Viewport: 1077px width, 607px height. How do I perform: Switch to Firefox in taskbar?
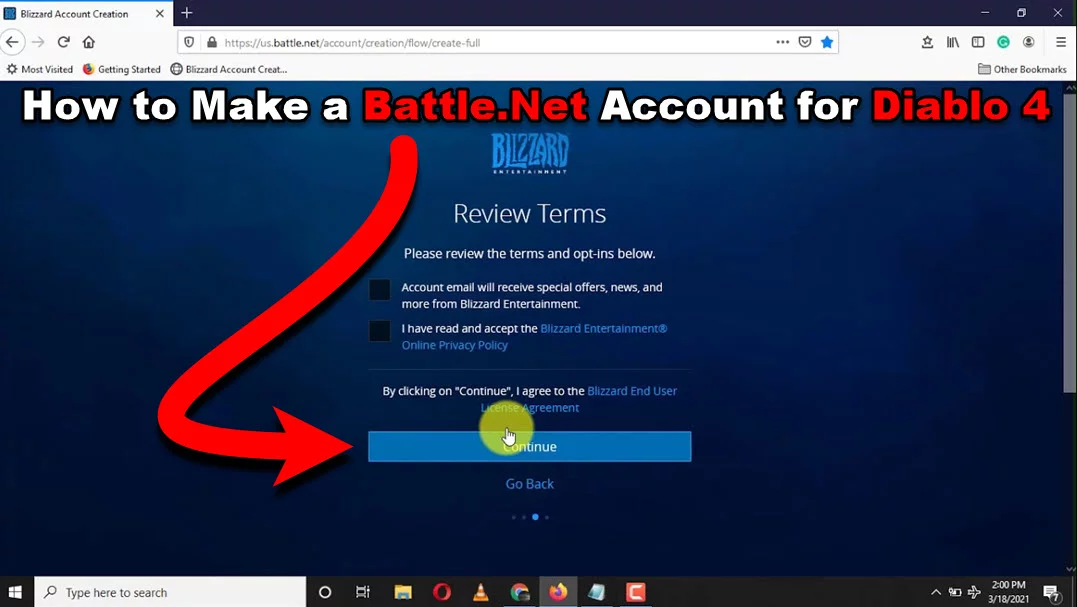tap(558, 592)
